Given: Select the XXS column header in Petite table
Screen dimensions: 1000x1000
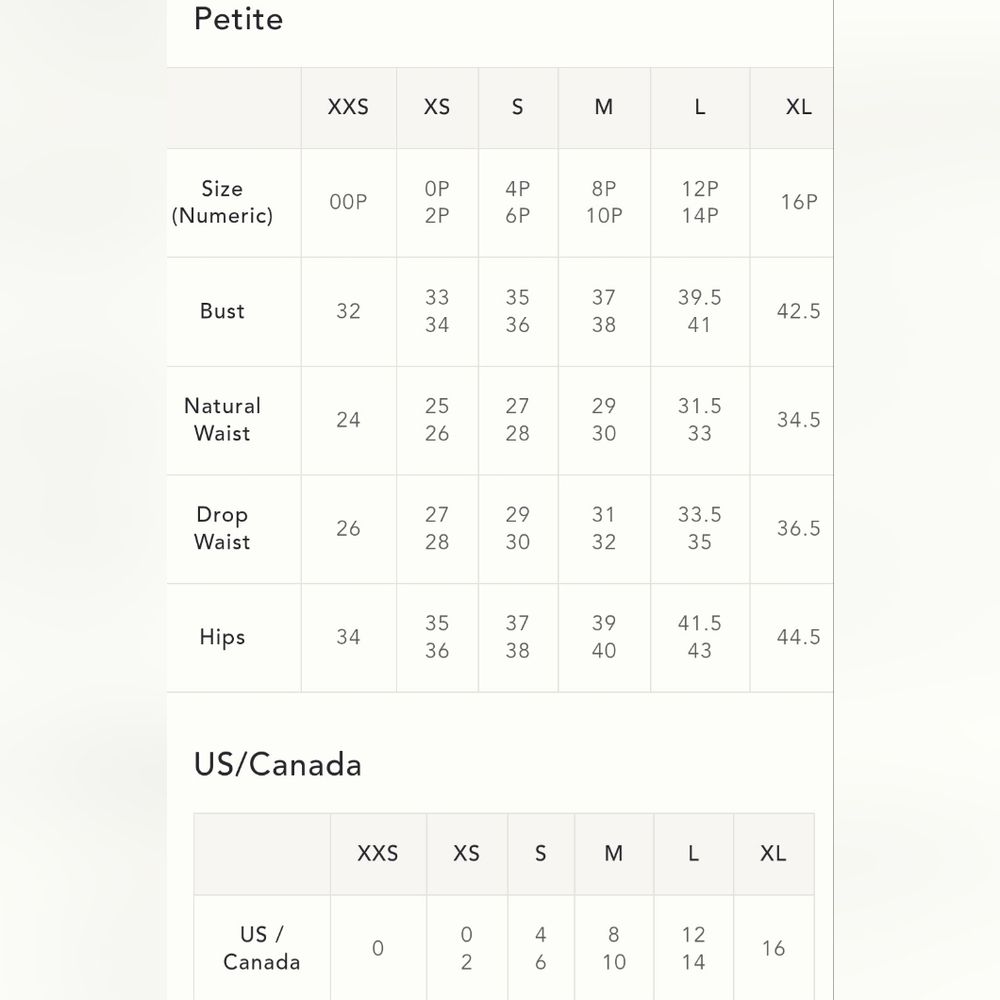Looking at the screenshot, I should point(348,107).
